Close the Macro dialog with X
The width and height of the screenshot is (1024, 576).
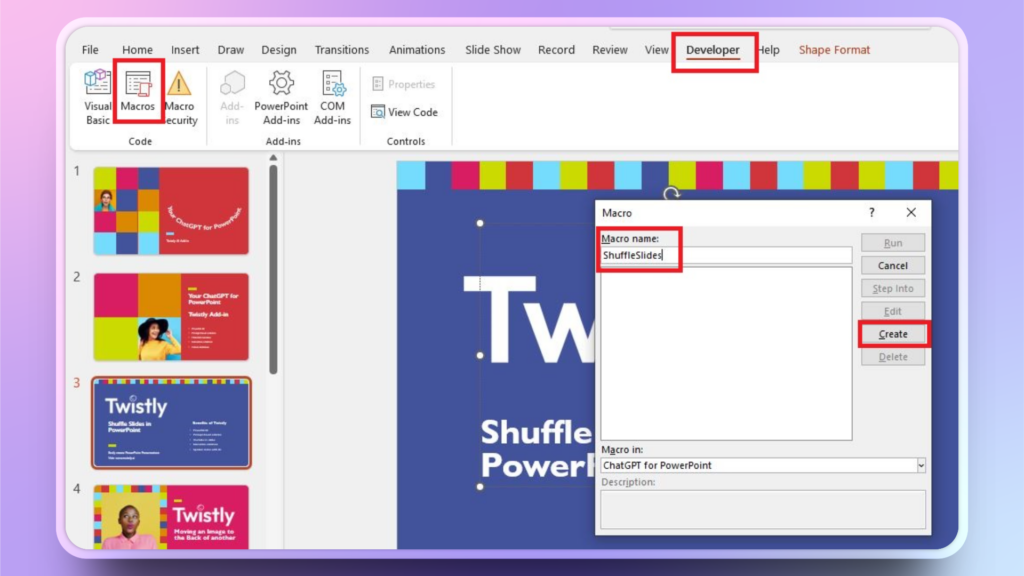(911, 213)
